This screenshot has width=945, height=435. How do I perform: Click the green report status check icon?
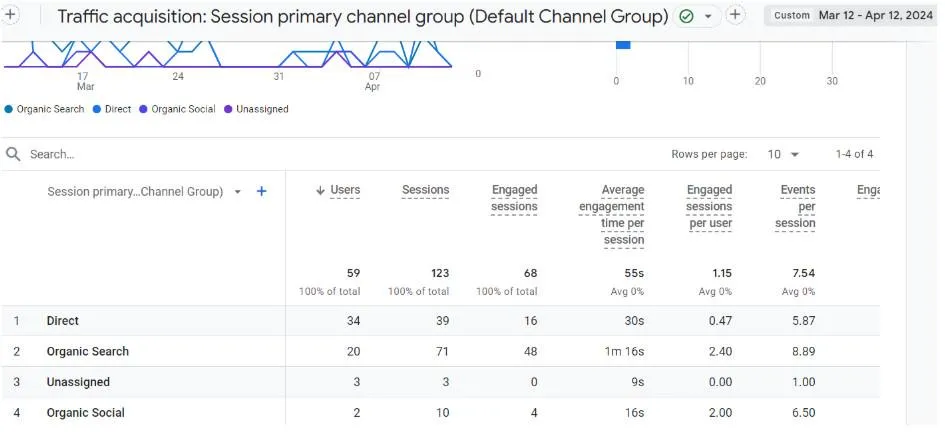coord(686,16)
